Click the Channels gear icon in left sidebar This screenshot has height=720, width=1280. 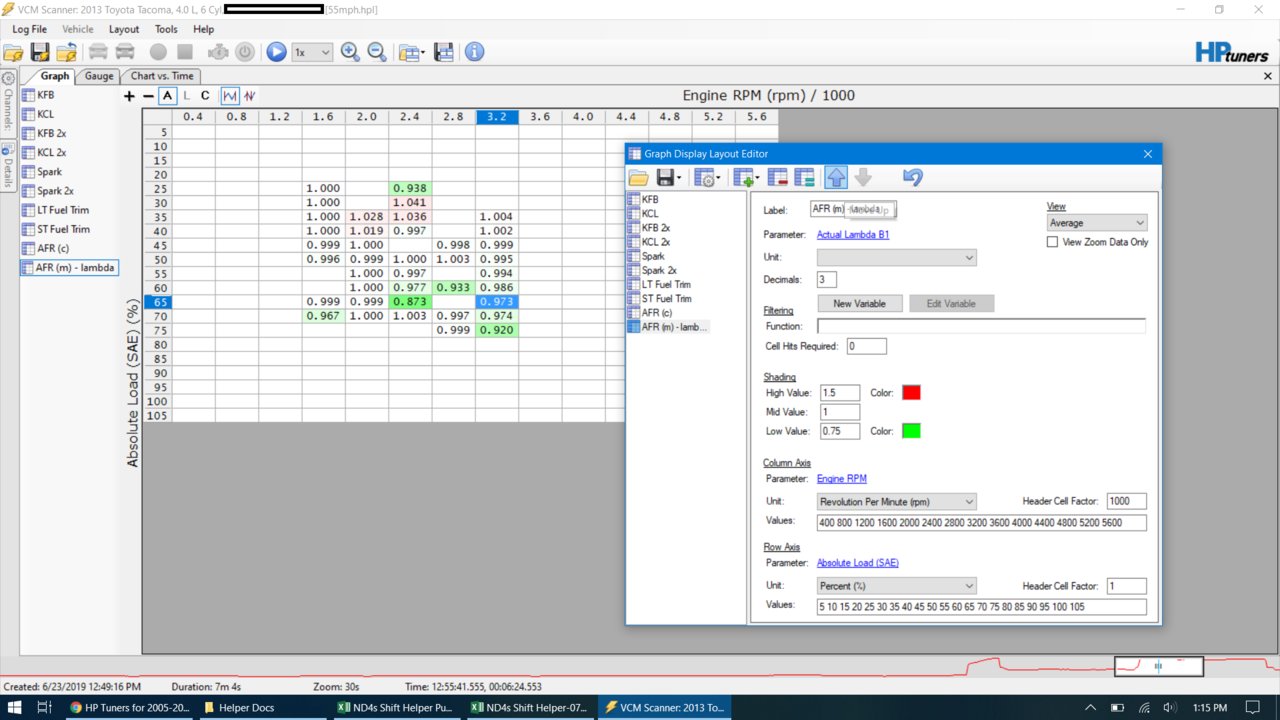pyautogui.click(x=8, y=78)
